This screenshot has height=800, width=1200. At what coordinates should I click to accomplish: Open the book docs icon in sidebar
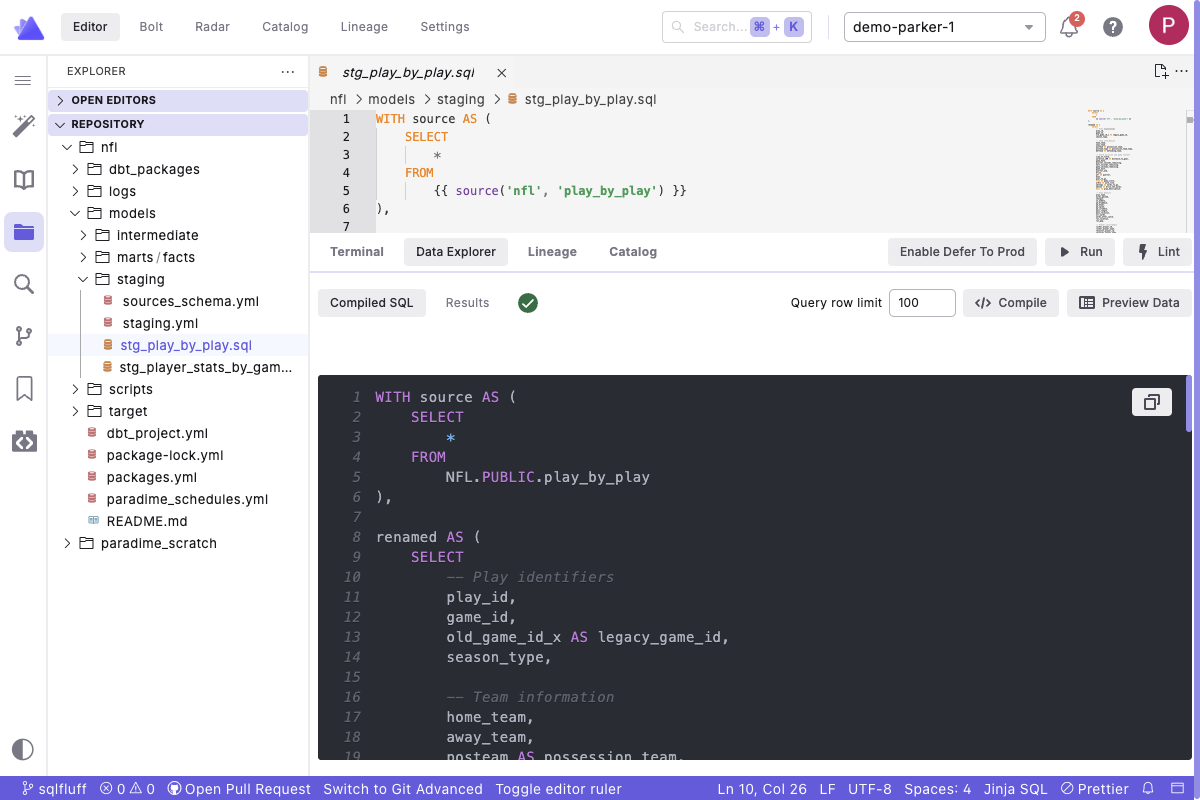click(x=23, y=180)
